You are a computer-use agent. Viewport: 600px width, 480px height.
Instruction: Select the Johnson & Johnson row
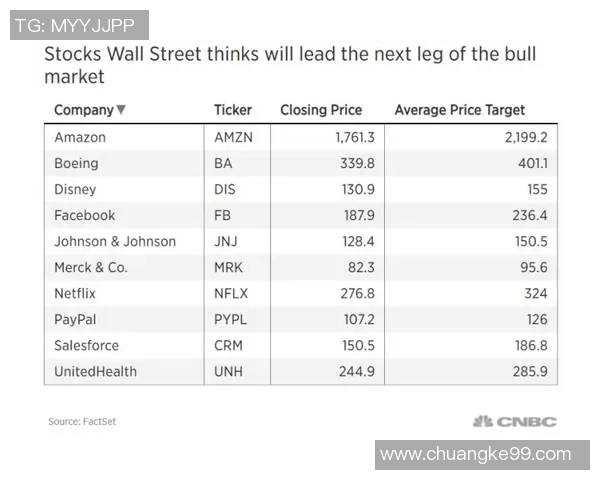click(x=114, y=241)
